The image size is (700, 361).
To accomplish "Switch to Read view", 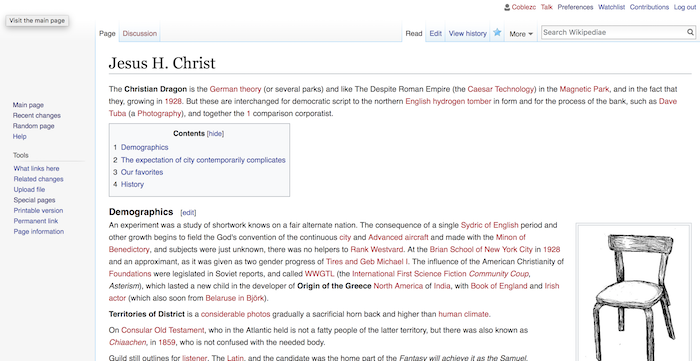I will [x=414, y=33].
